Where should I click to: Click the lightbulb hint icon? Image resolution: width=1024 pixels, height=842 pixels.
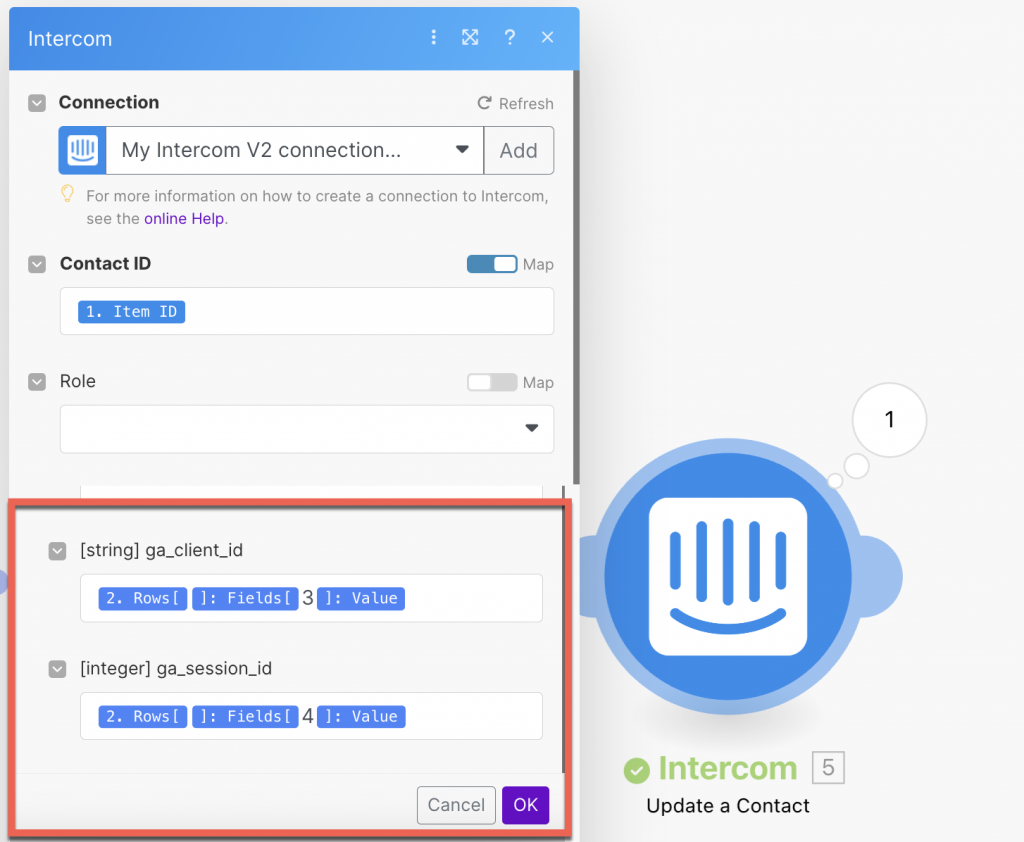67,193
